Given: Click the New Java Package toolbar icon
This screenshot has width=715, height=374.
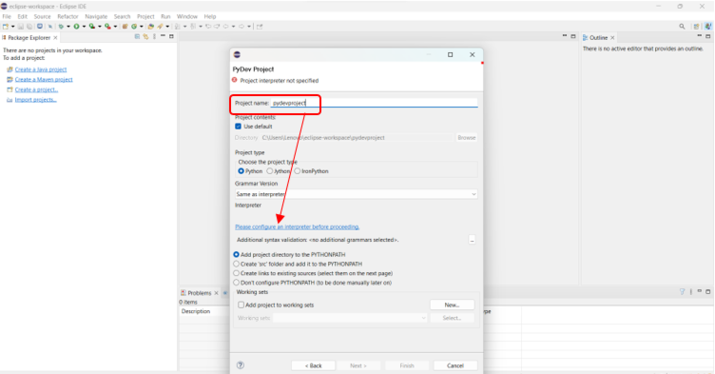Looking at the screenshot, I should (x=125, y=26).
